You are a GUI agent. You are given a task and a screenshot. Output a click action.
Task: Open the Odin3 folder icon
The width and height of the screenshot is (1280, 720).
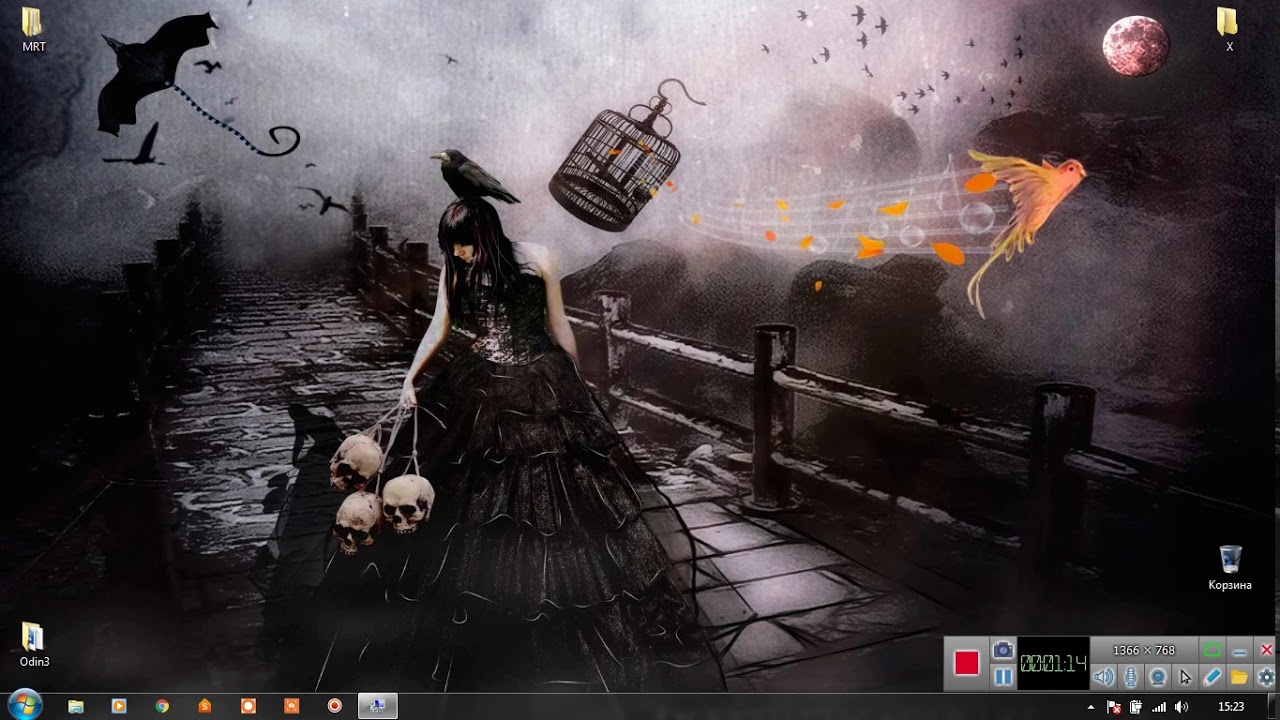coord(34,644)
